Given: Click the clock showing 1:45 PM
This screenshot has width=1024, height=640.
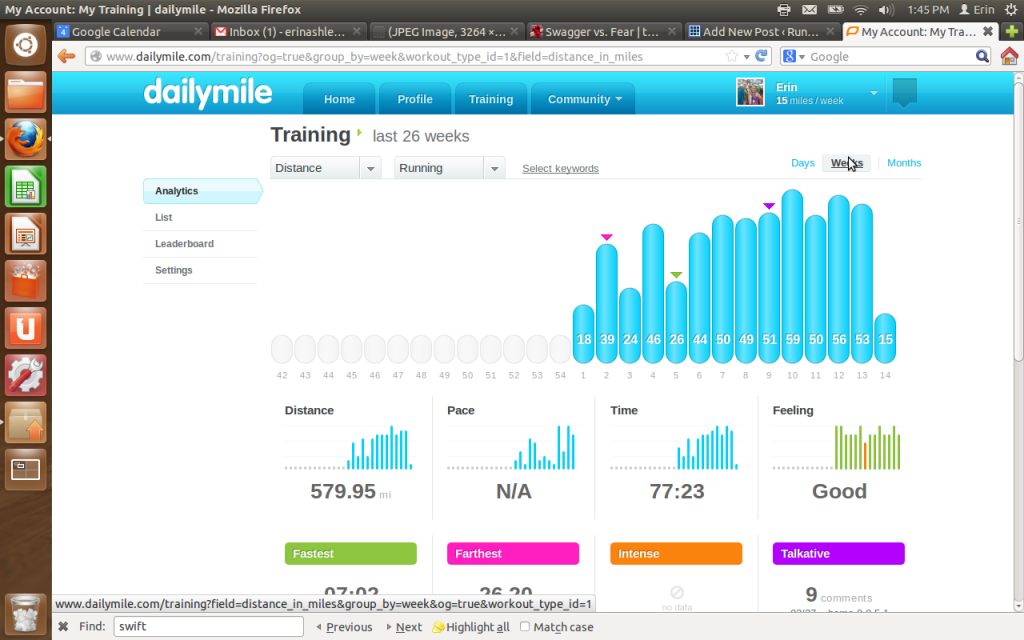Looking at the screenshot, I should tap(927, 9).
